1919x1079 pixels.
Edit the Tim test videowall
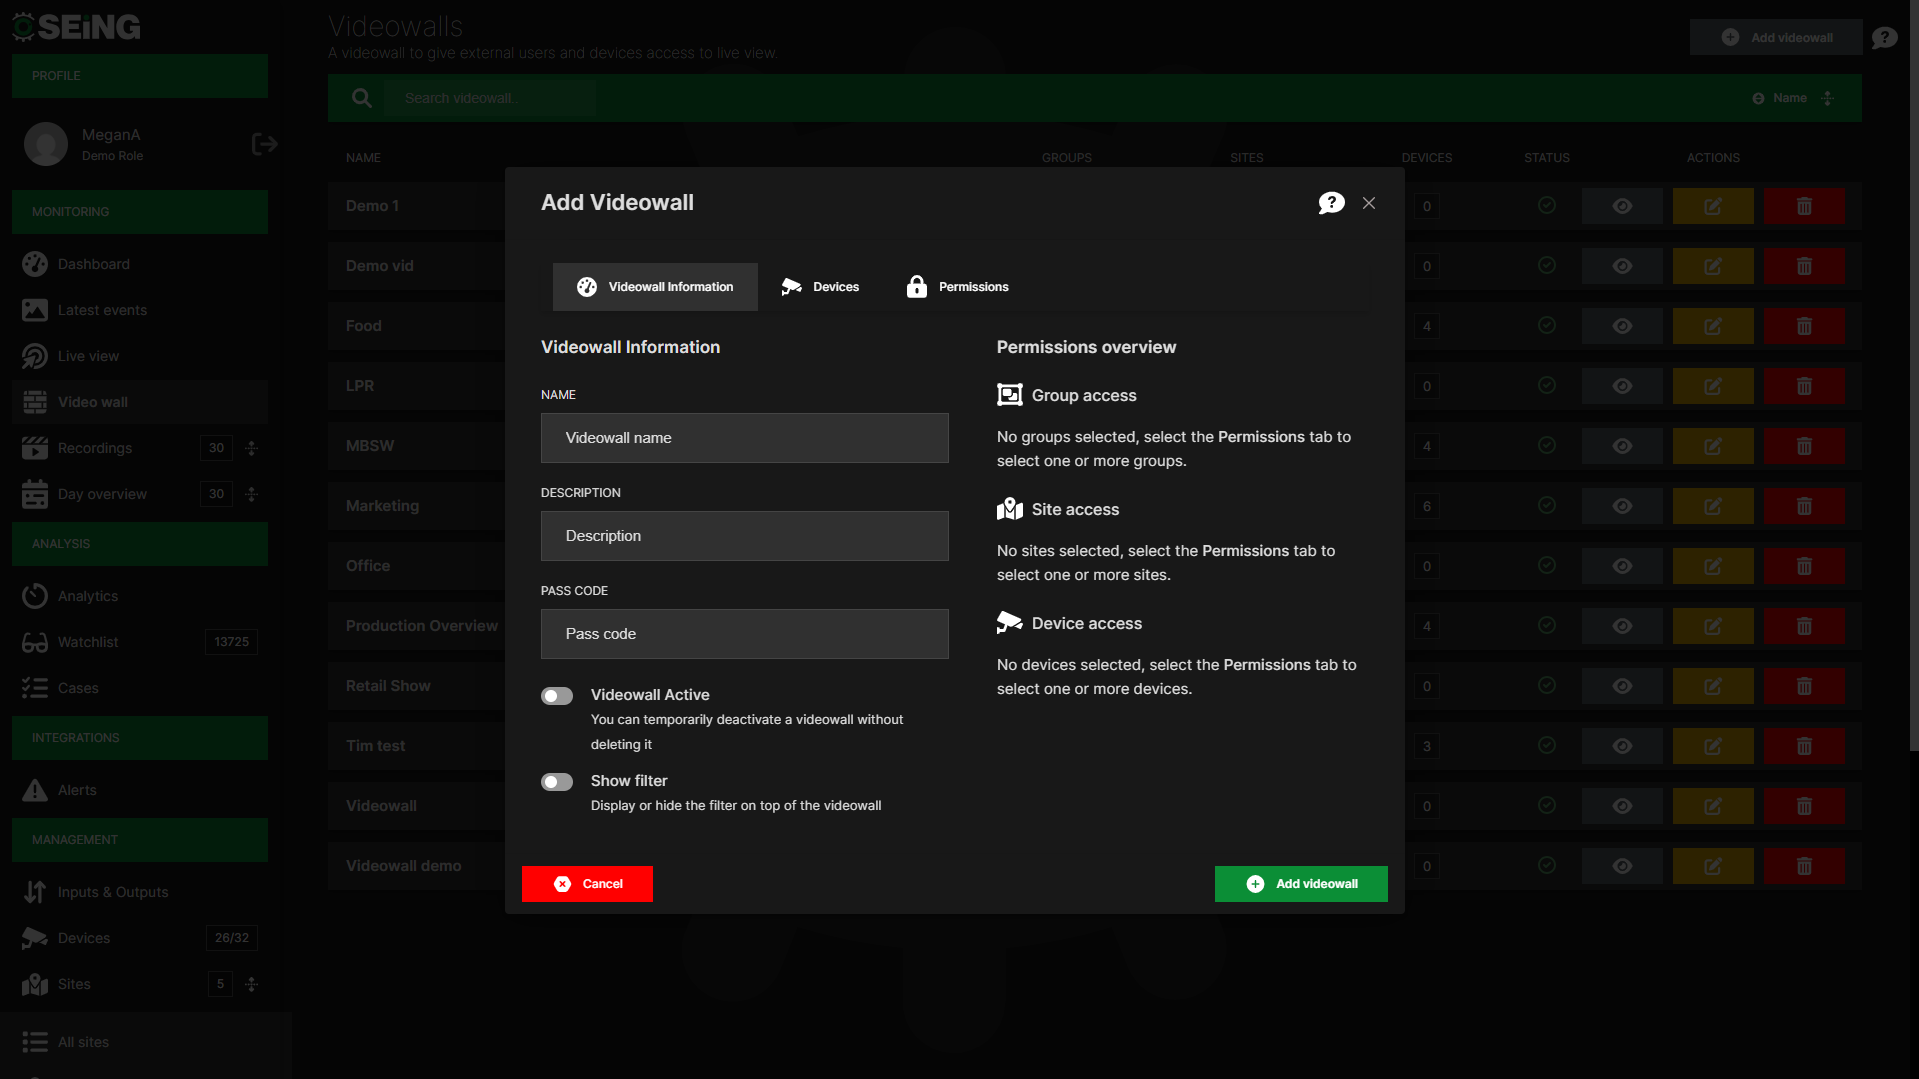(x=1713, y=746)
